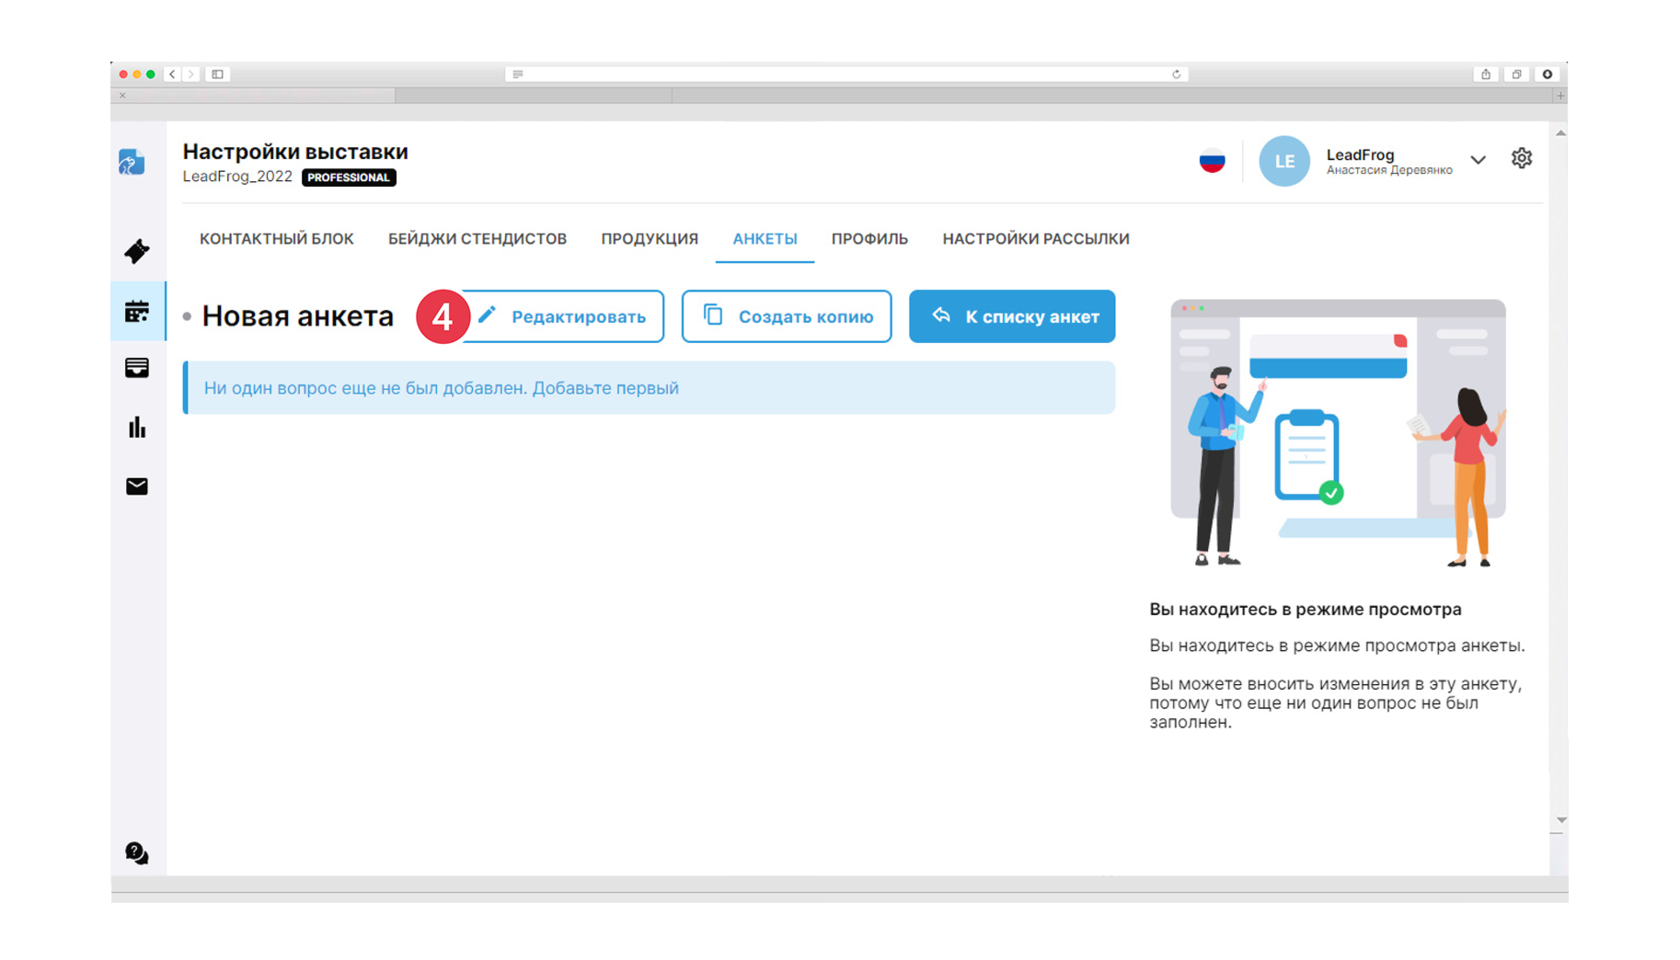
Task: Select the Анкеты tab
Action: (x=765, y=239)
